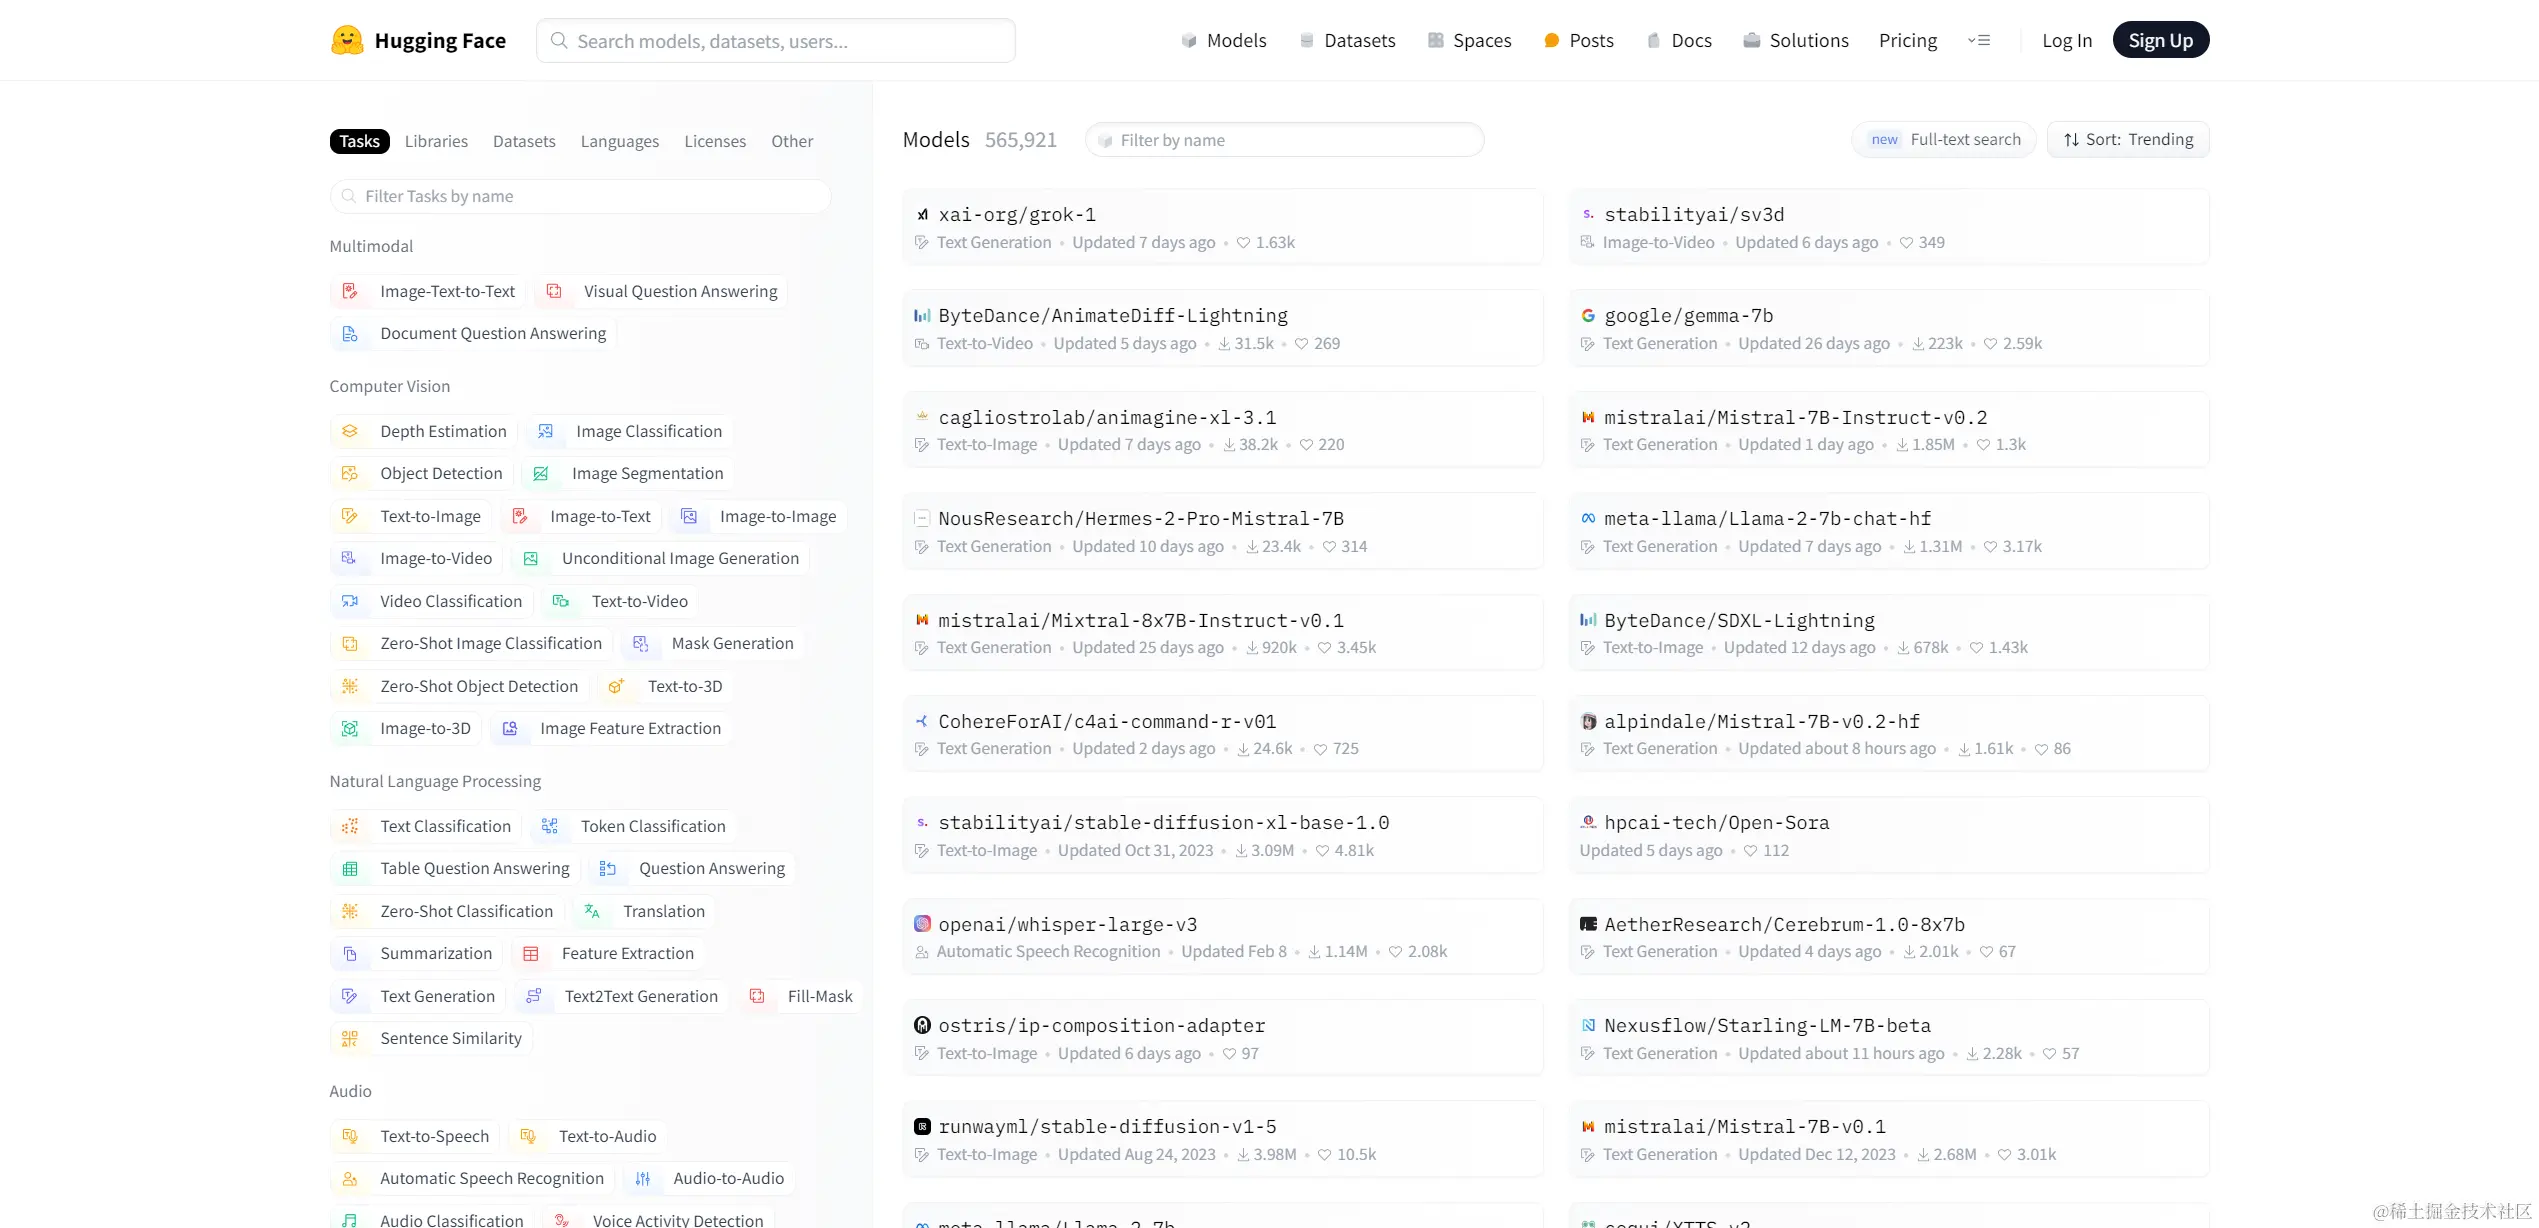Click the runwayml/stable-diffusion-v1-5 avatar icon
Image resolution: width=2539 pixels, height=1228 pixels.
tap(922, 1126)
